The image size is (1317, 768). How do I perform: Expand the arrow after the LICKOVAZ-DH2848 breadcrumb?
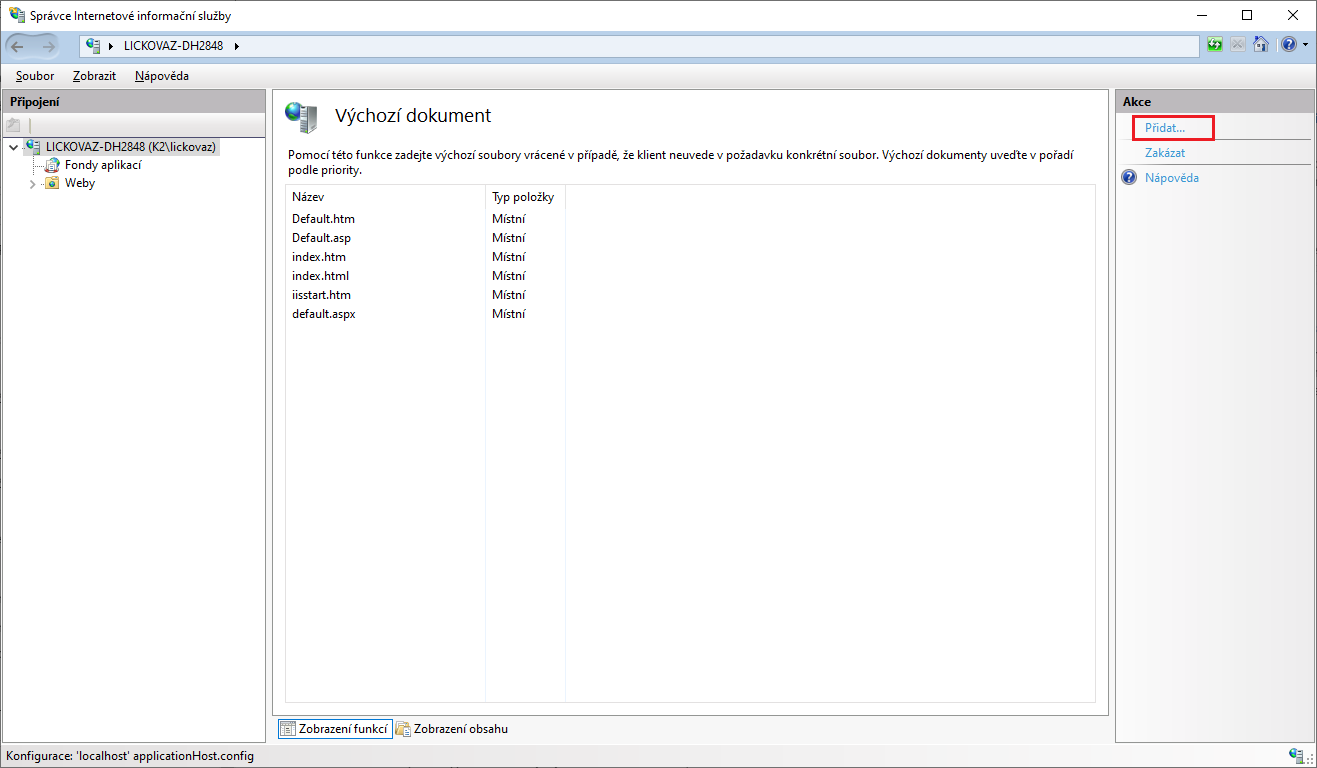(x=236, y=46)
